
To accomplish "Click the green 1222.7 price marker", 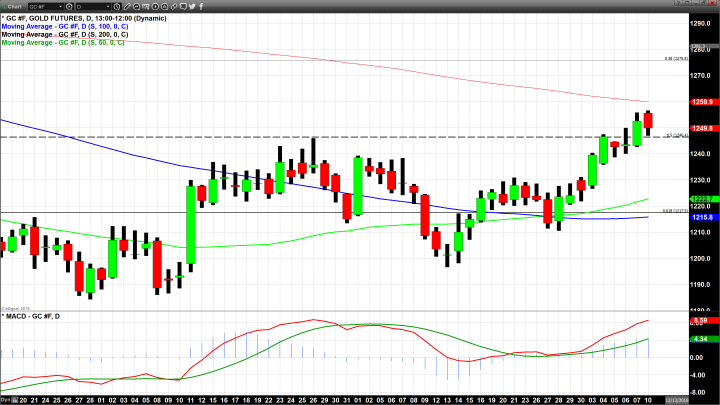I will point(703,199).
